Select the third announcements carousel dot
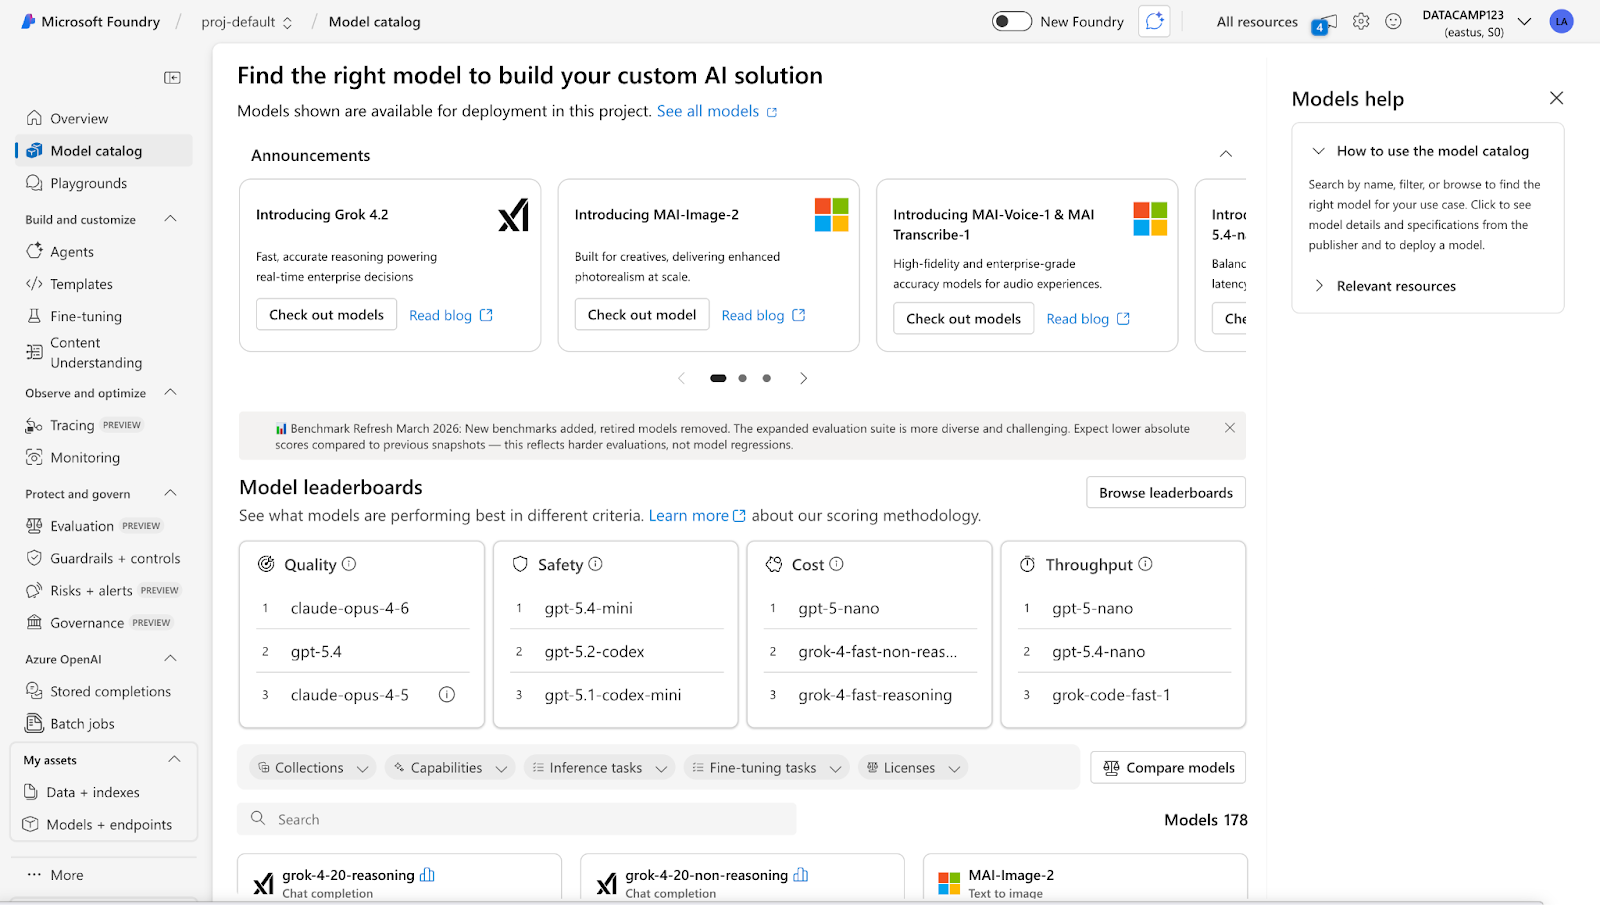Image resolution: width=1600 pixels, height=905 pixels. (x=767, y=378)
